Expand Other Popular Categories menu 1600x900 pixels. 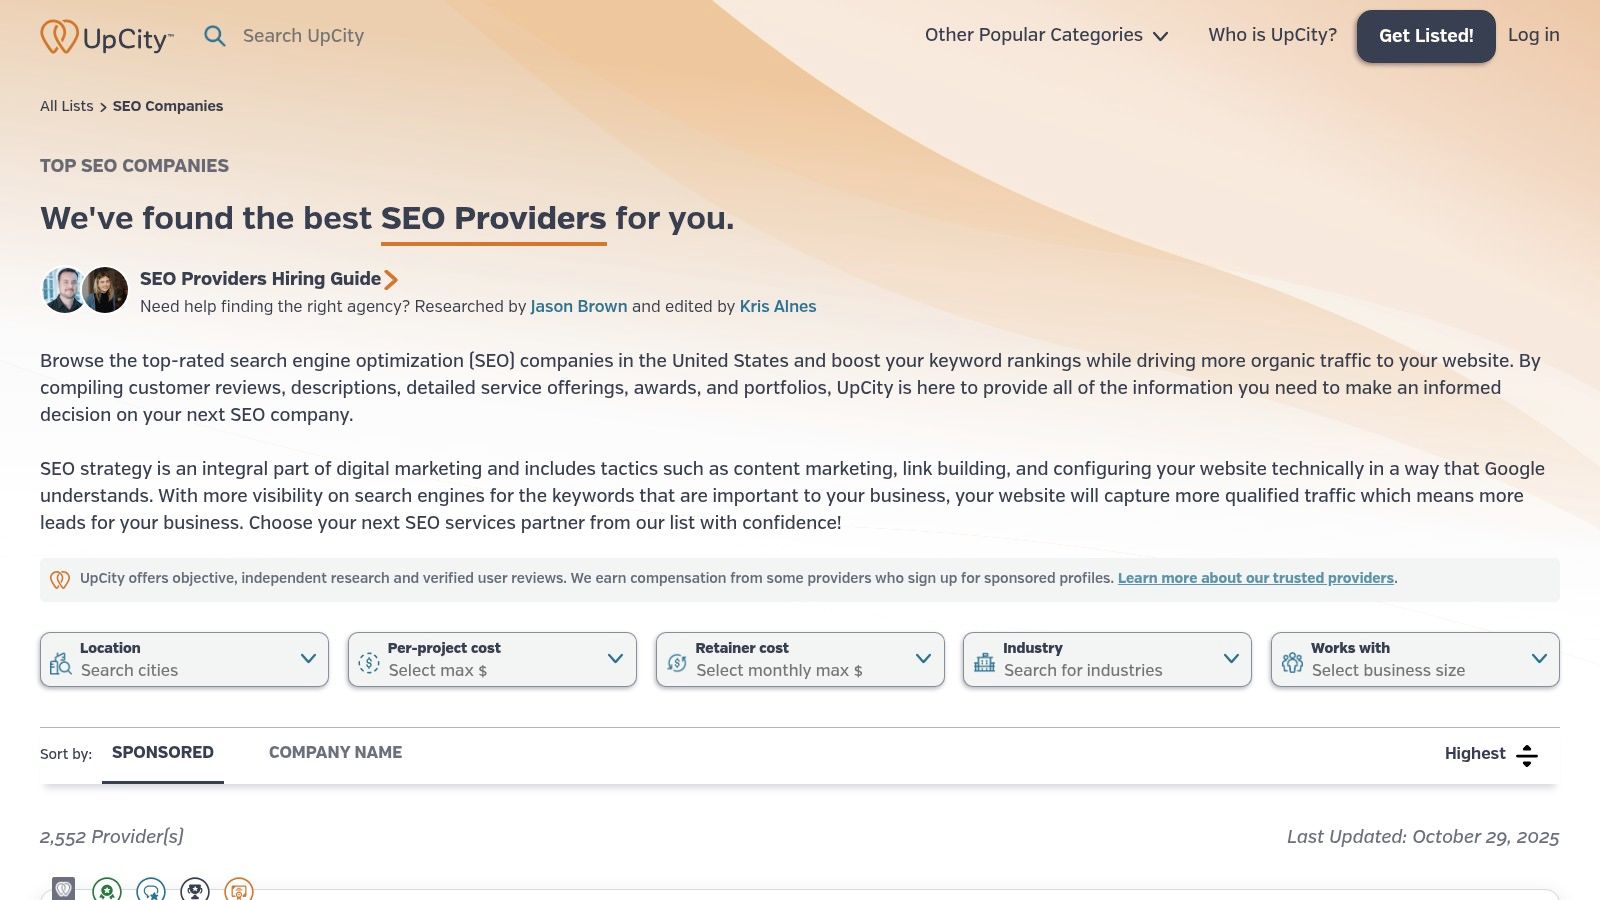click(1046, 35)
